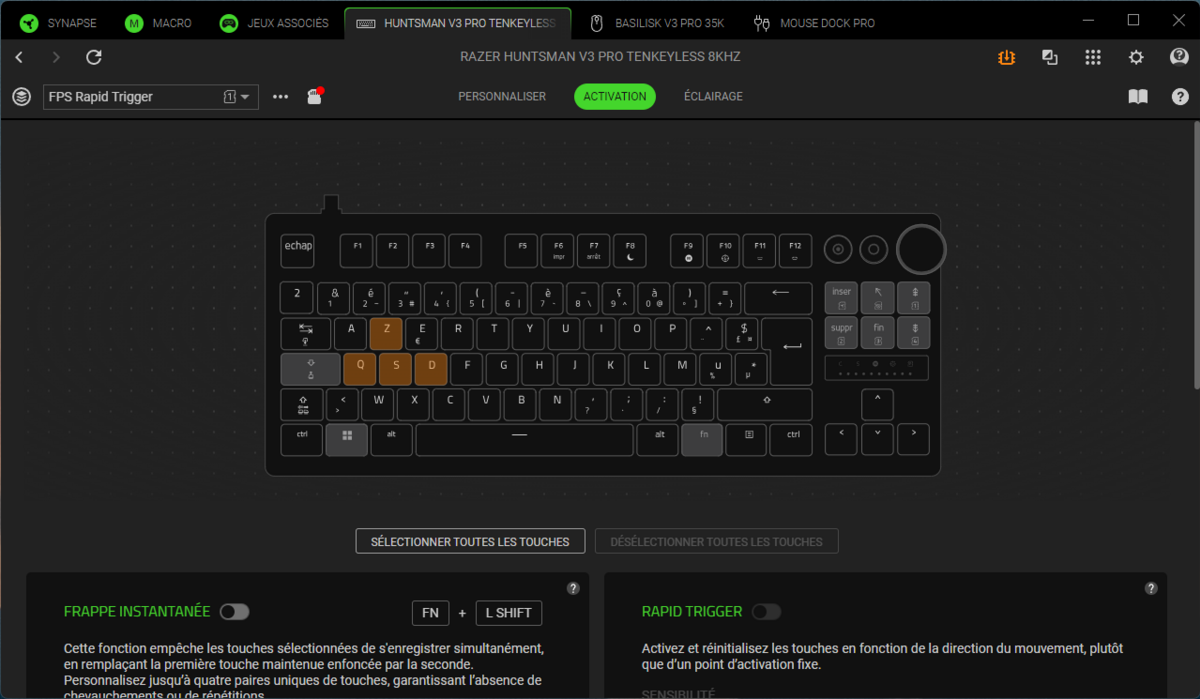This screenshot has height=699, width=1200.
Task: Show Frappe Instantanée help tooltip
Action: 573,588
